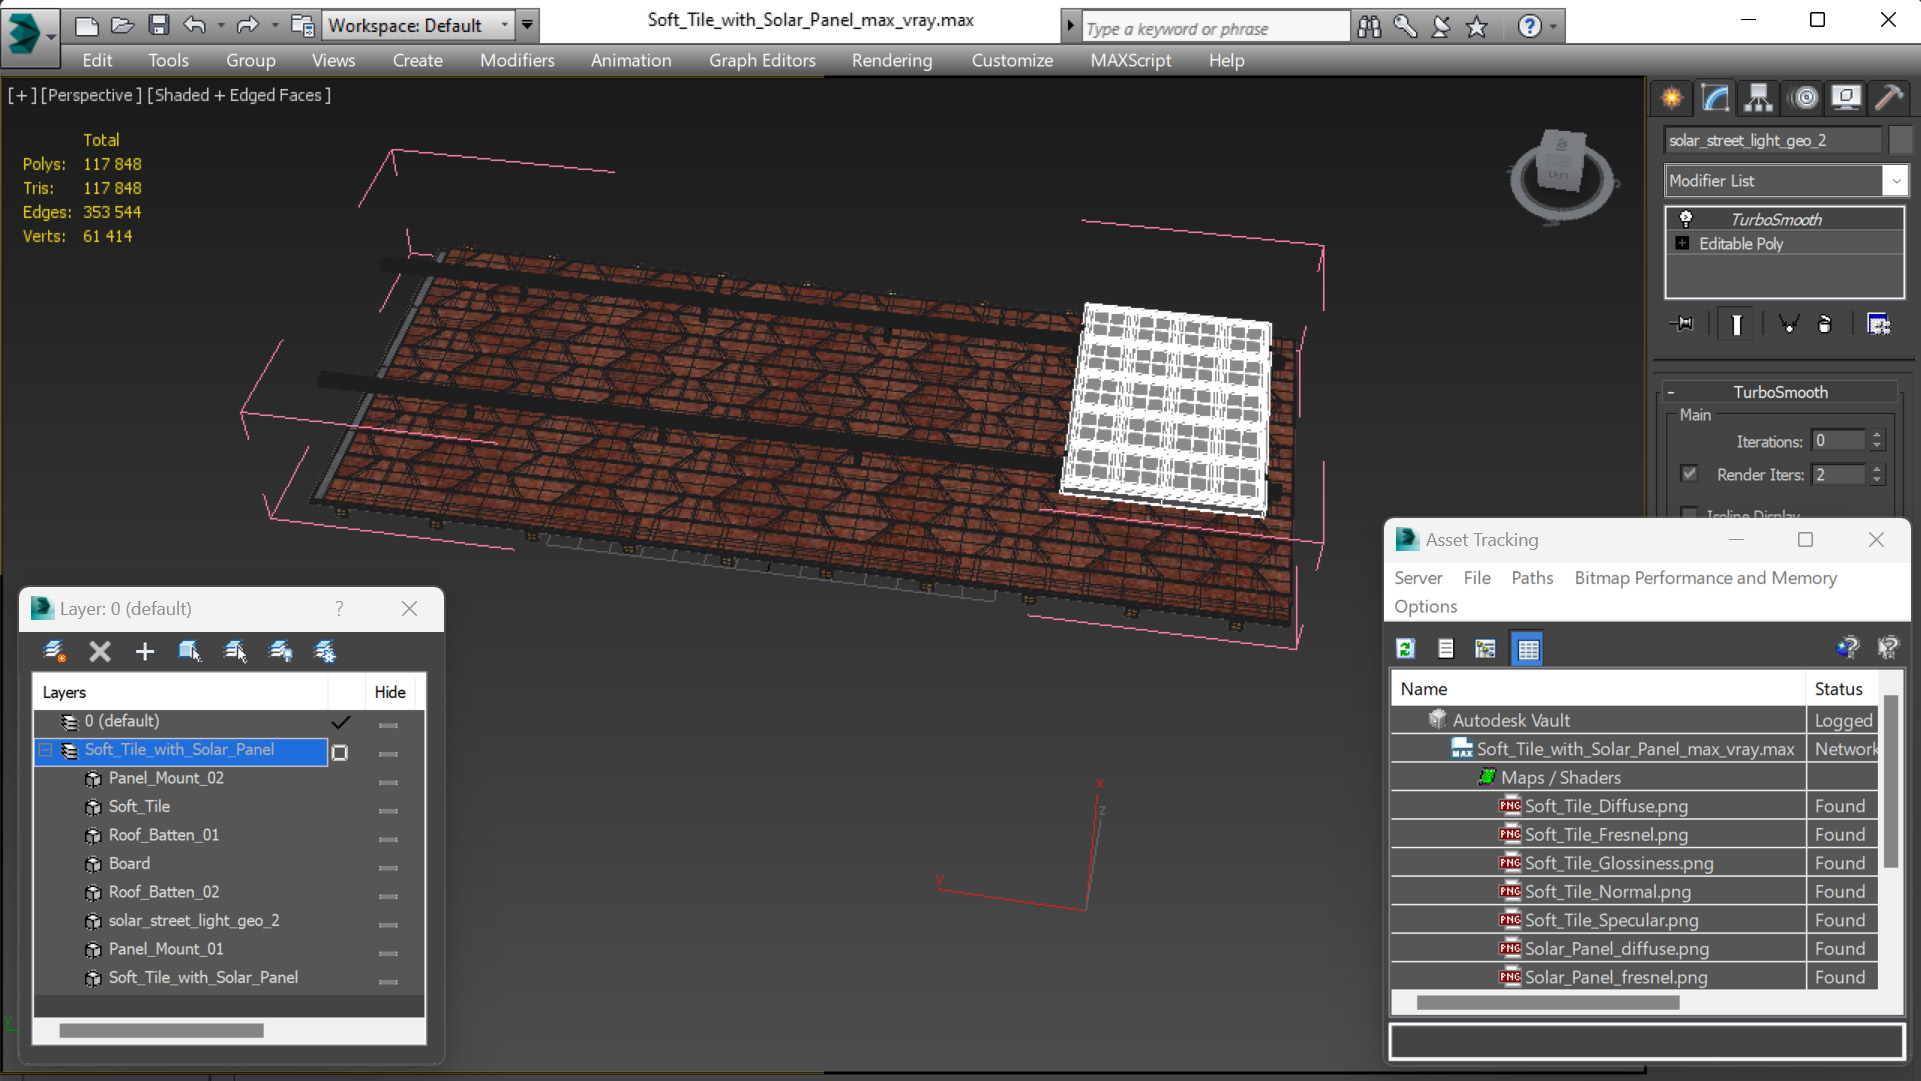The height and width of the screenshot is (1081, 1921).
Task: Click the viewport plus [+] menu
Action: click(22, 95)
